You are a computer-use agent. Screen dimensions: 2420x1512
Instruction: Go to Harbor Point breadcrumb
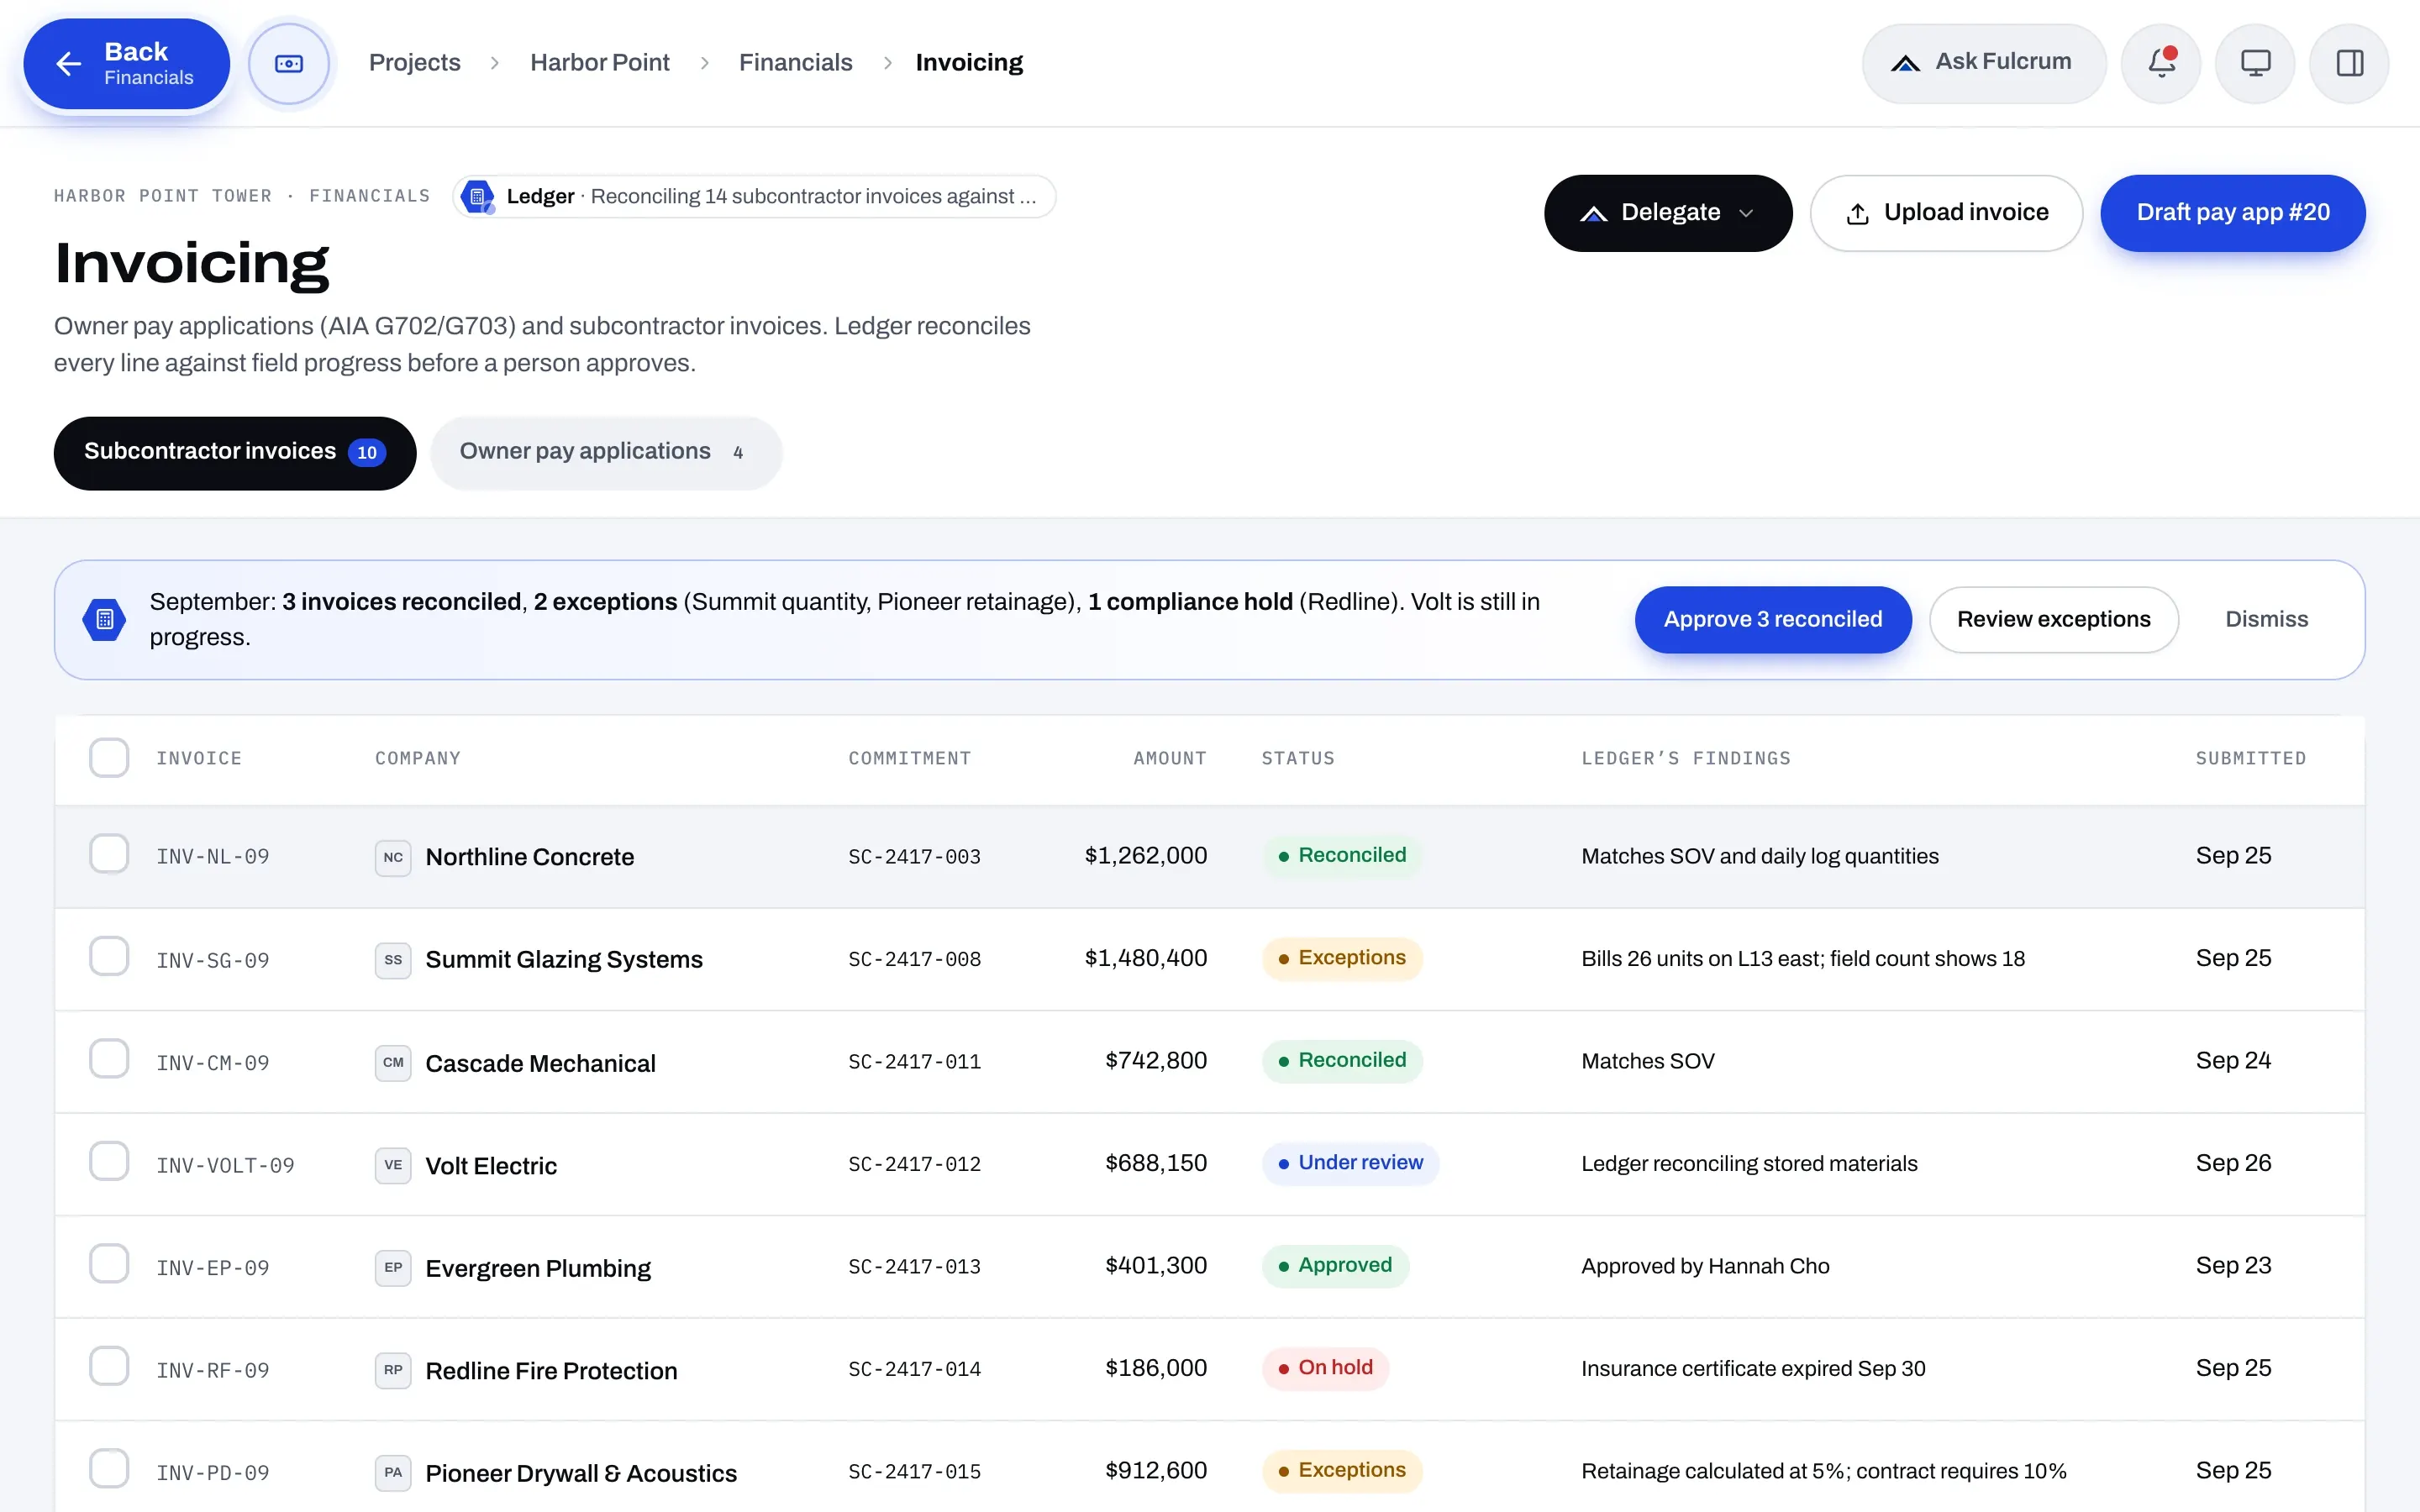click(x=599, y=63)
